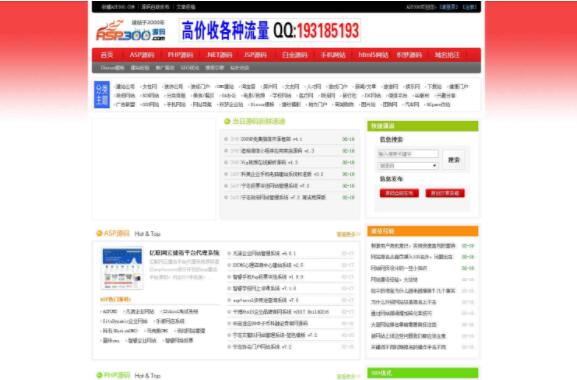577x380 pixels.
Task: Click green circle icon beside daily update heading
Action: 227,121
